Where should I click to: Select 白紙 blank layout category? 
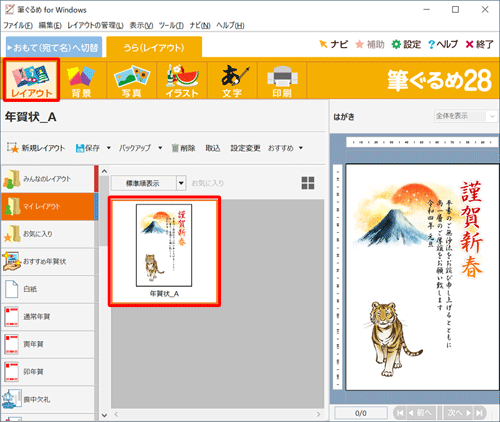48,289
